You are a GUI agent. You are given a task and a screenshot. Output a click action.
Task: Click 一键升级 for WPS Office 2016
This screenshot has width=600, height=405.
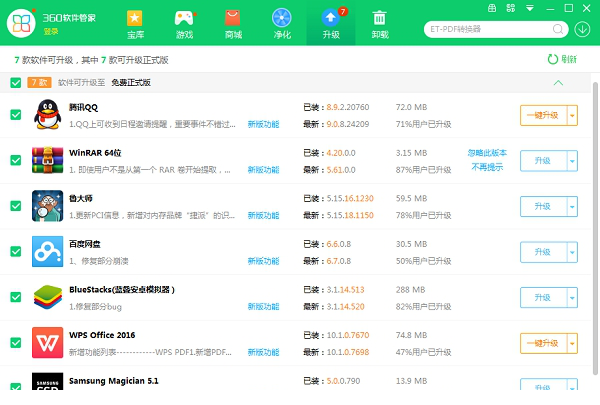tap(543, 343)
